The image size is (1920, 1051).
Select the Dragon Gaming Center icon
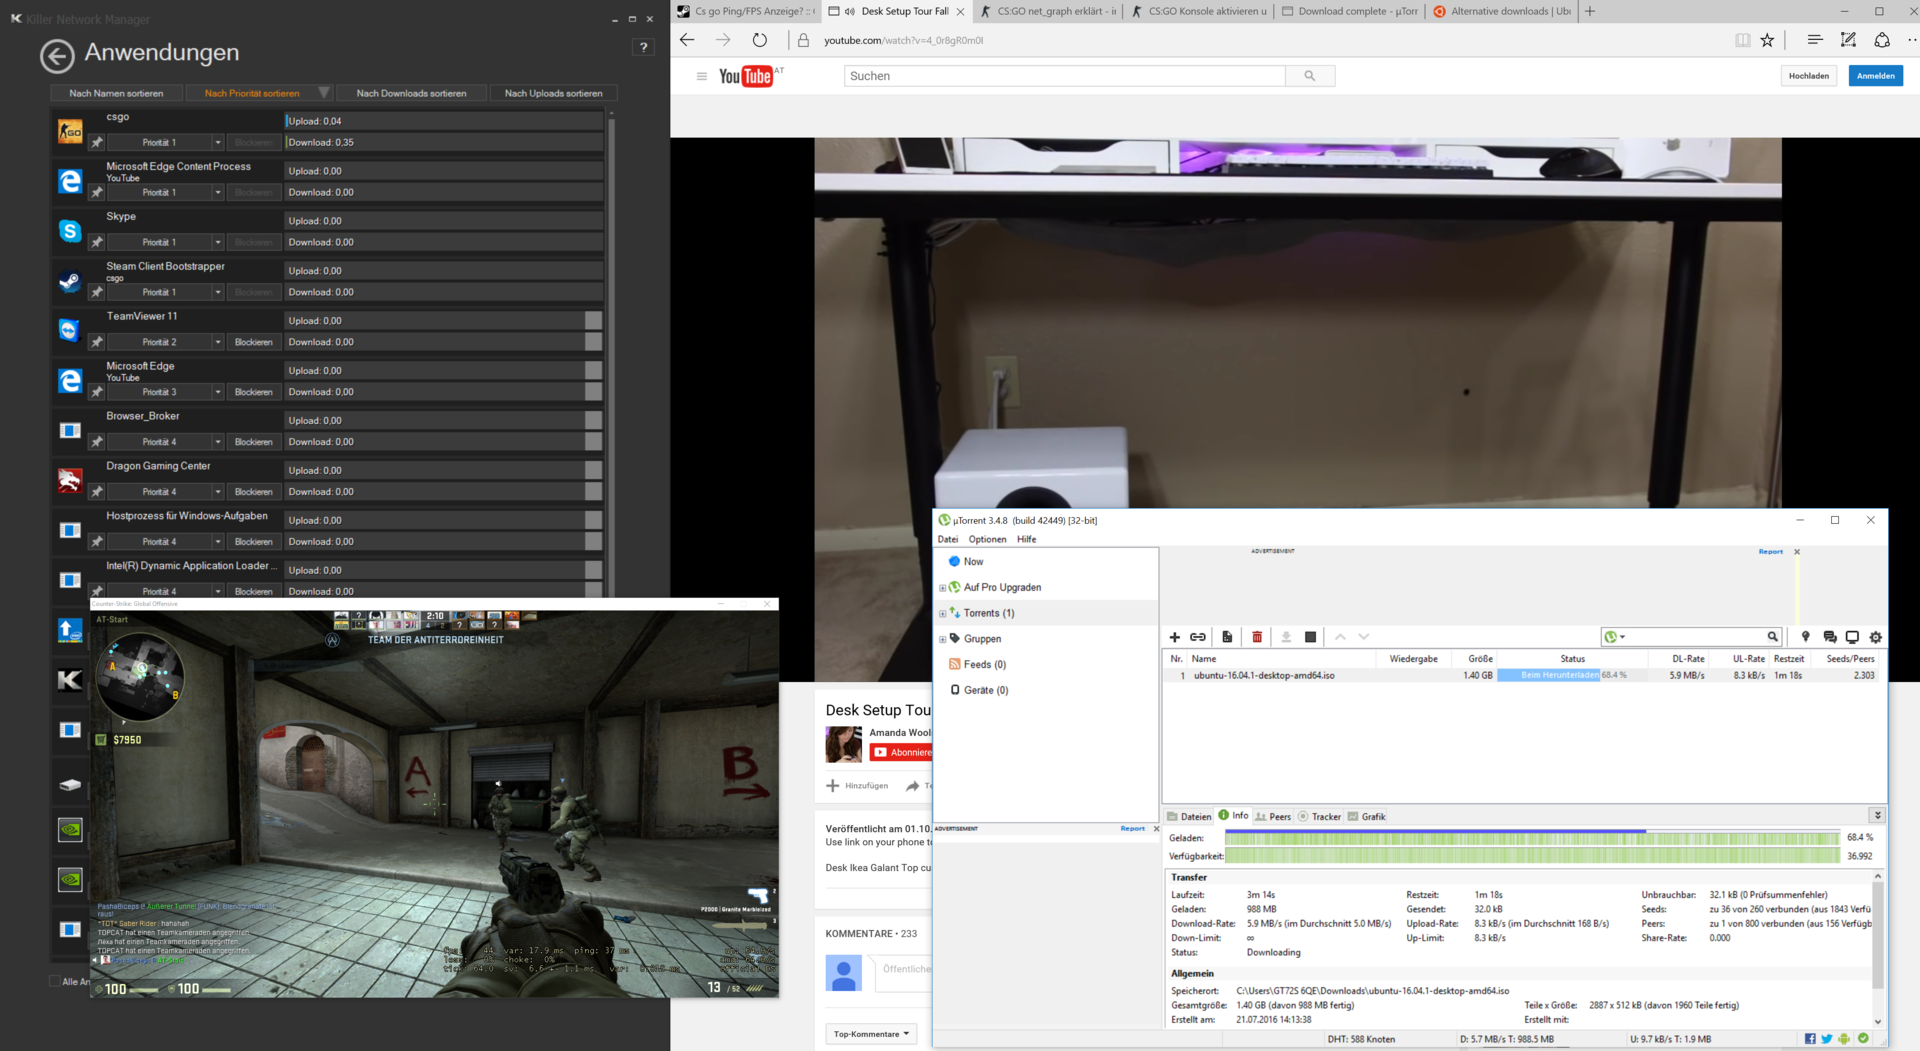point(70,481)
